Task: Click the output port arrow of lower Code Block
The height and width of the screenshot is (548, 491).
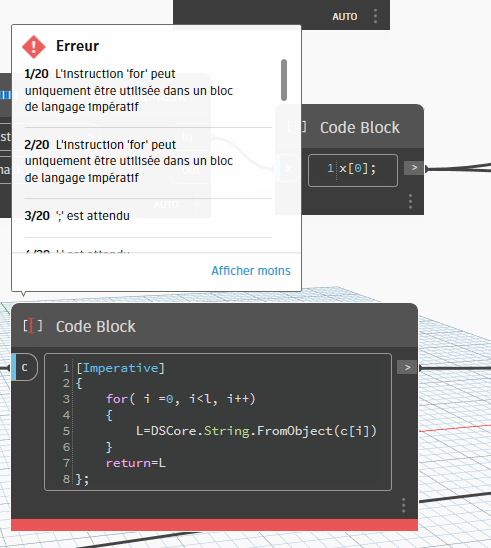Action: tap(407, 367)
